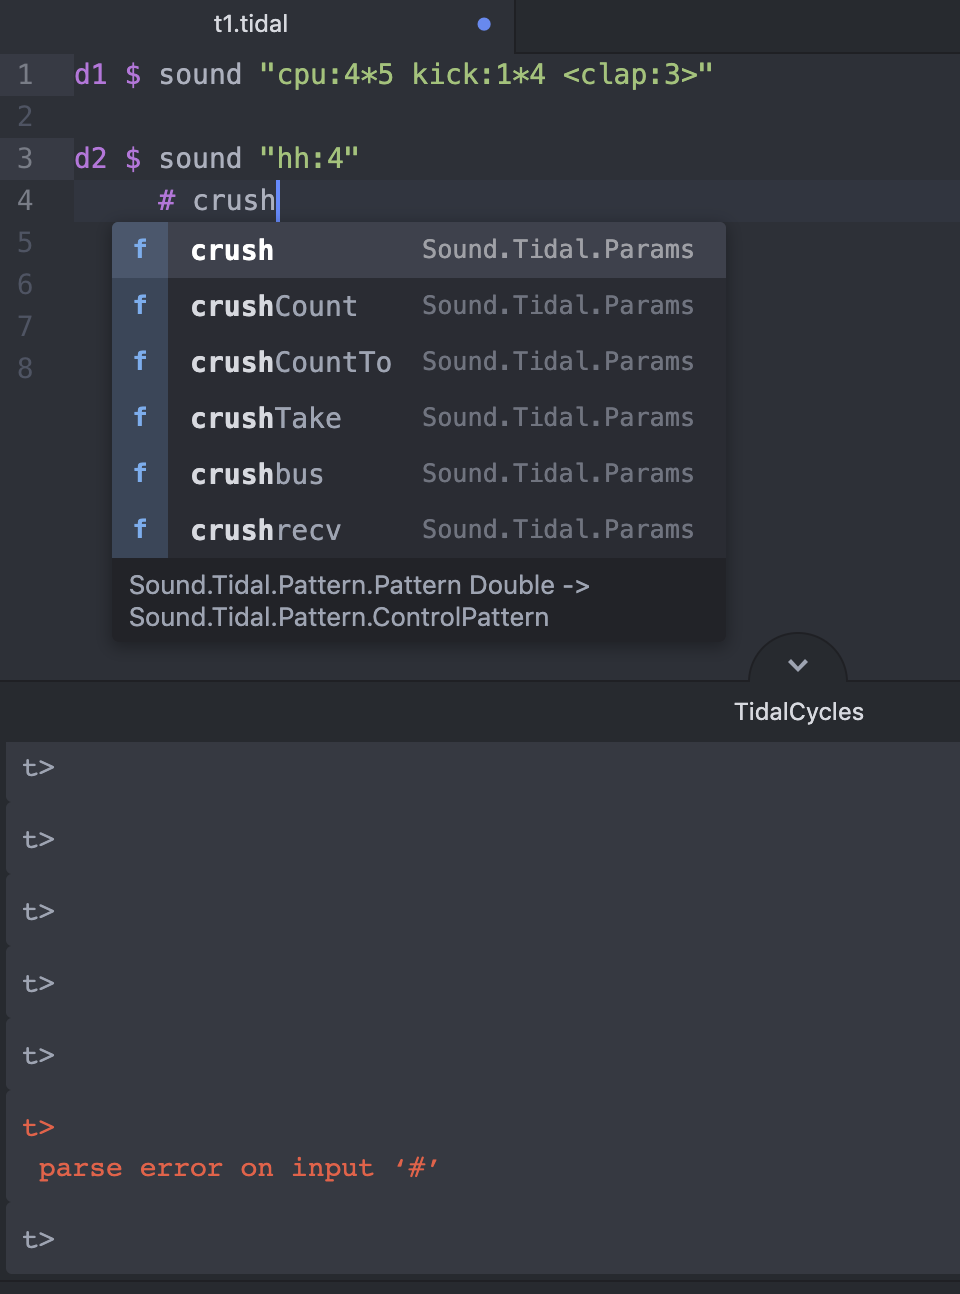Click line number 1 in the gutter
This screenshot has width=960, height=1294.
click(25, 75)
